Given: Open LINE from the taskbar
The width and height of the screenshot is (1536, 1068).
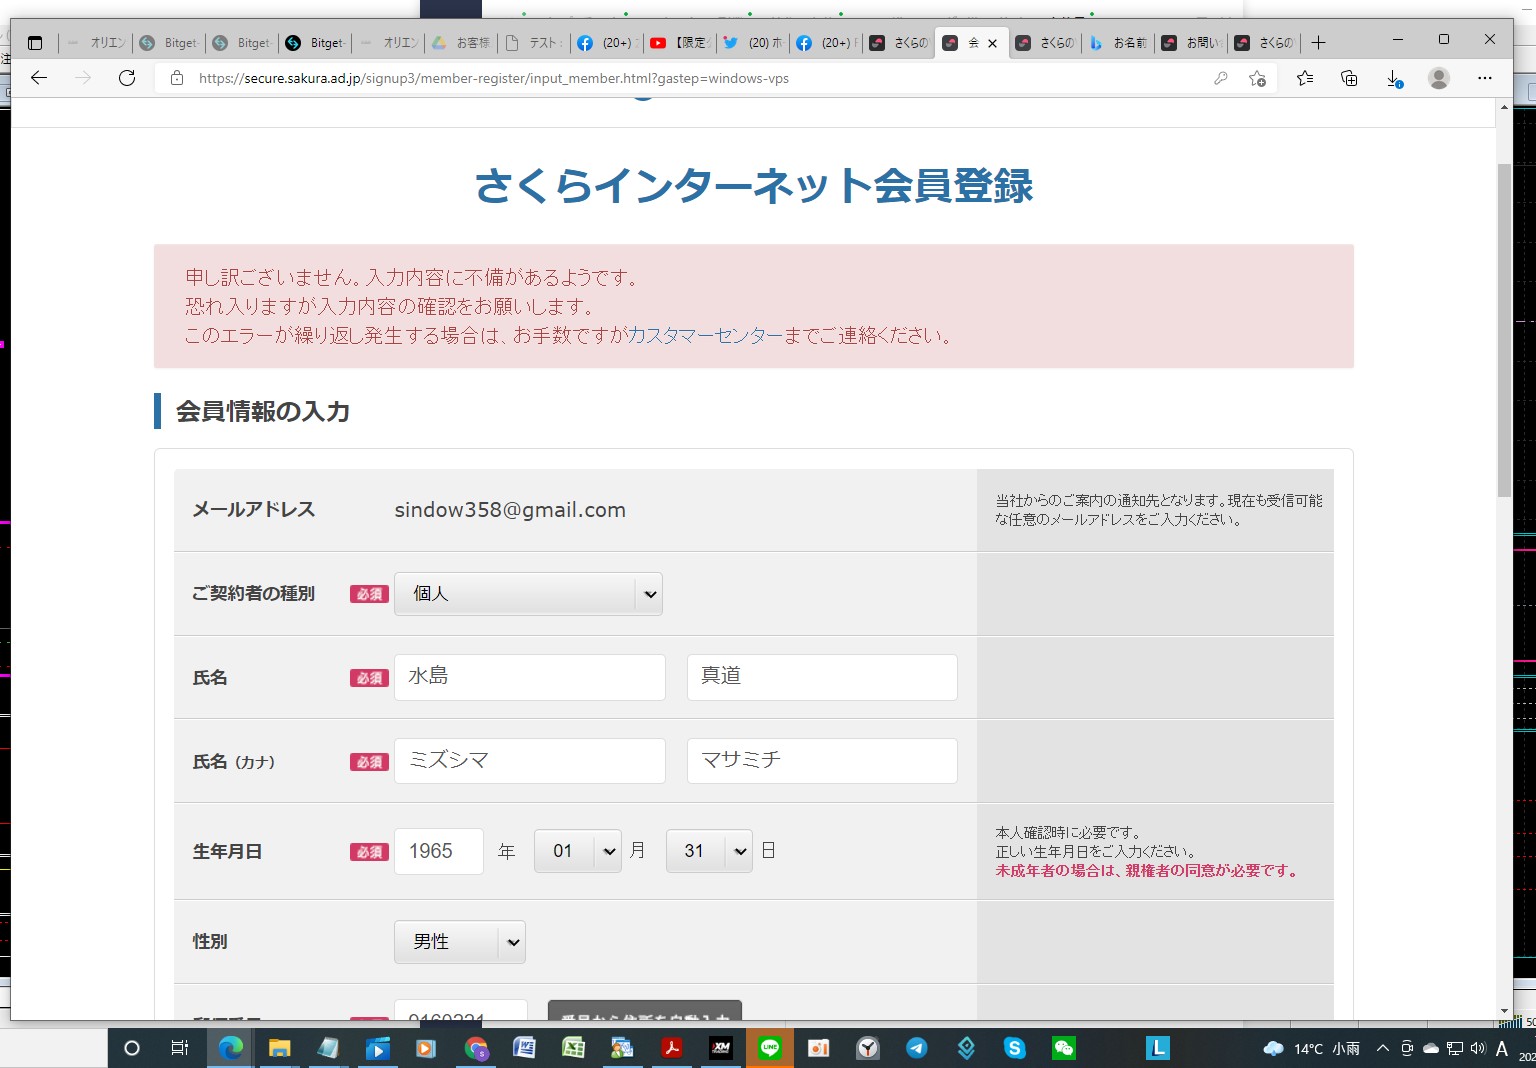Looking at the screenshot, I should [x=769, y=1048].
